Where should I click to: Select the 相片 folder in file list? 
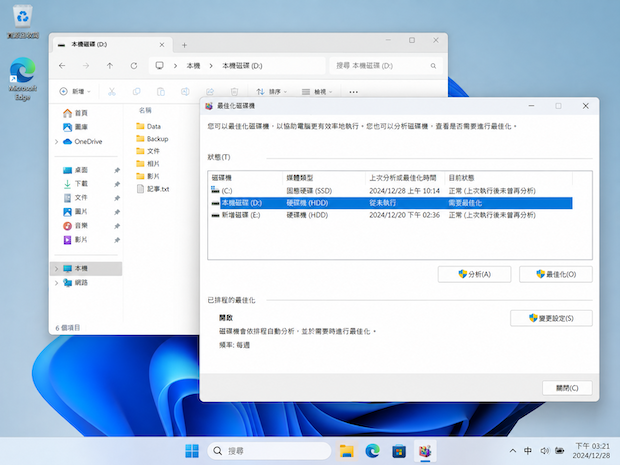148,164
